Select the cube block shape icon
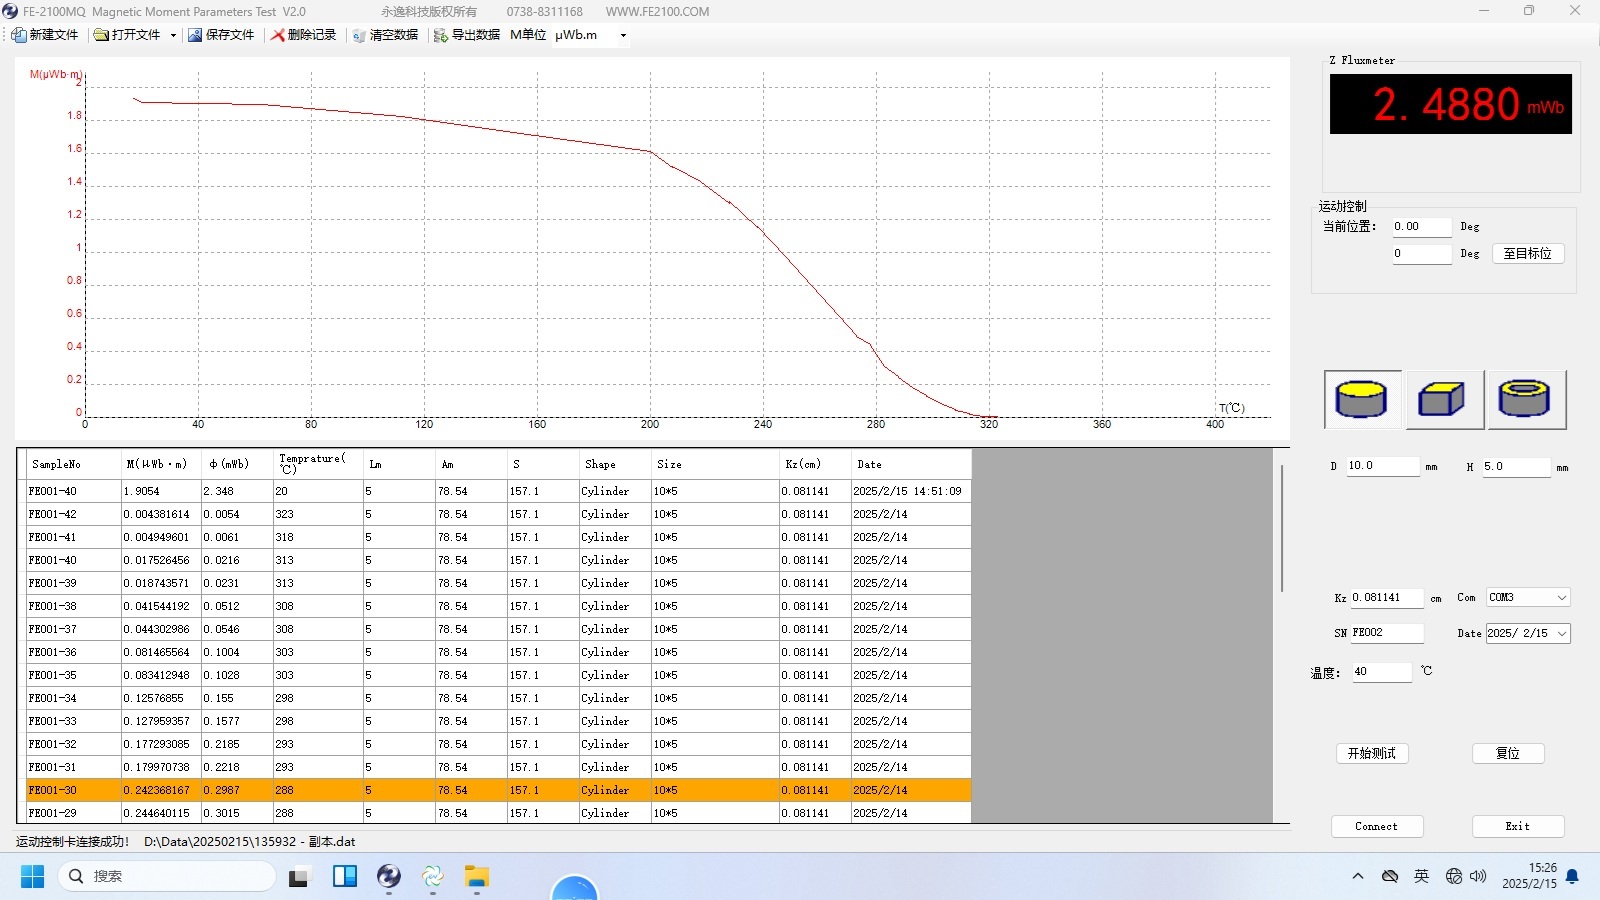 [1444, 400]
